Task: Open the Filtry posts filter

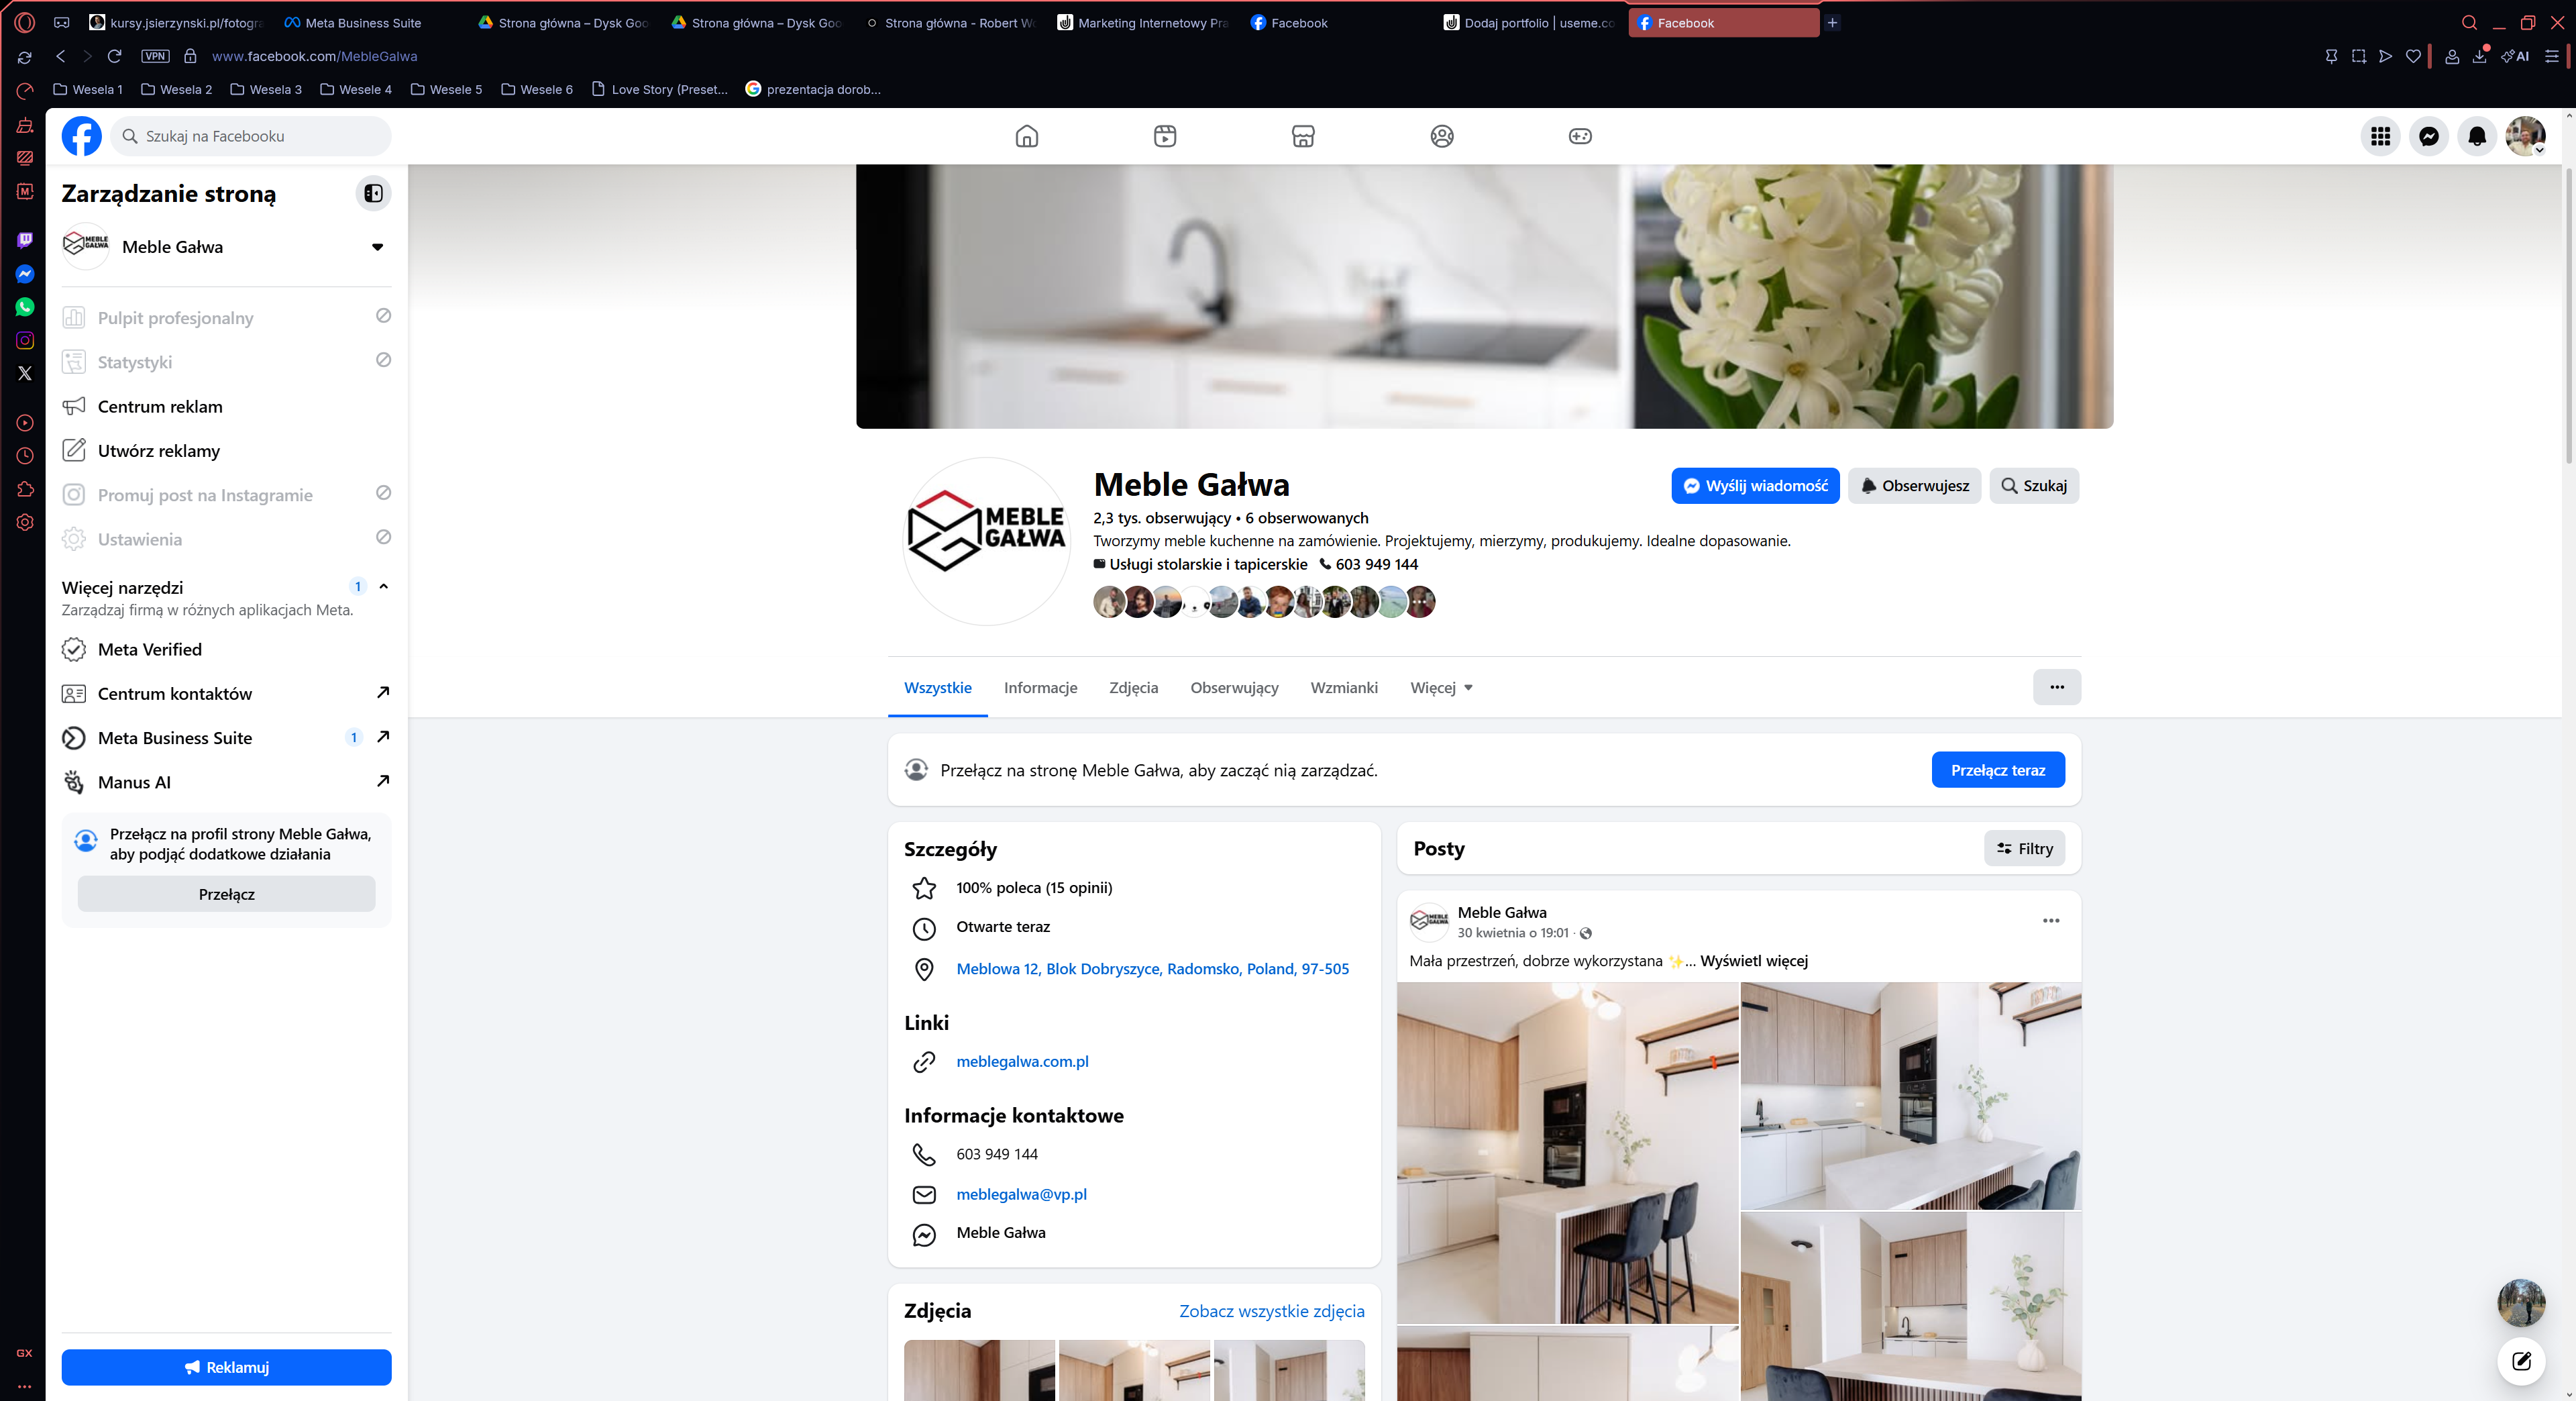Action: (x=2024, y=849)
